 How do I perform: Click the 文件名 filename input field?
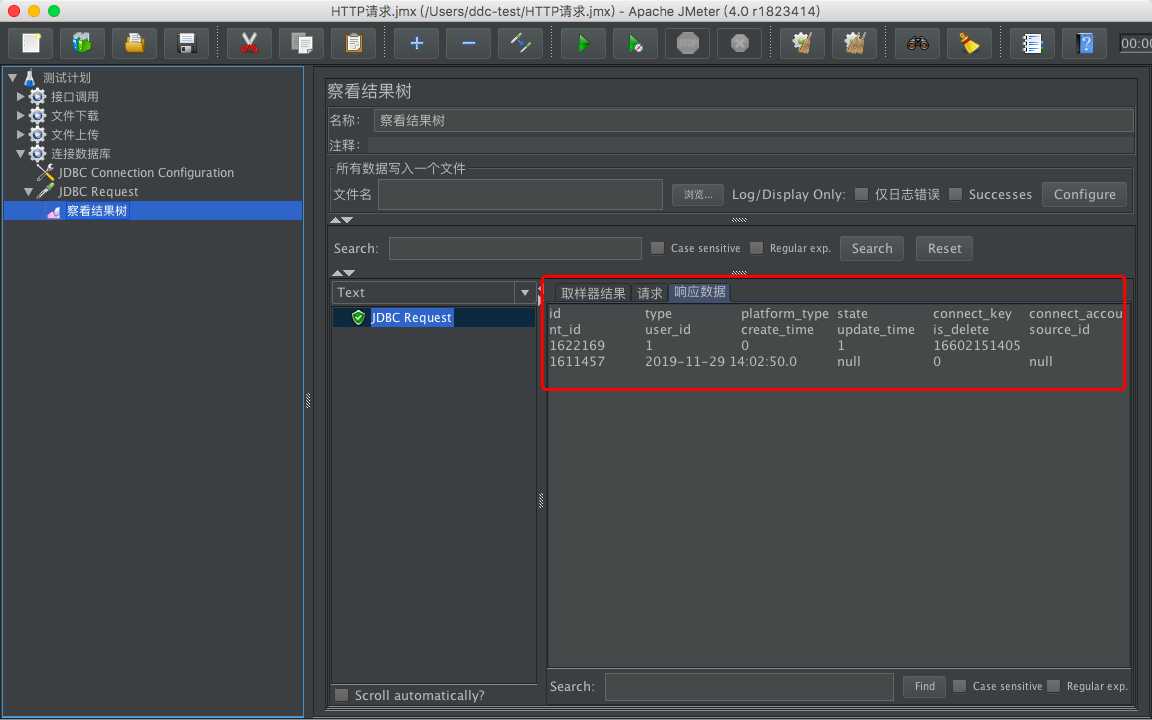pyautogui.click(x=520, y=195)
